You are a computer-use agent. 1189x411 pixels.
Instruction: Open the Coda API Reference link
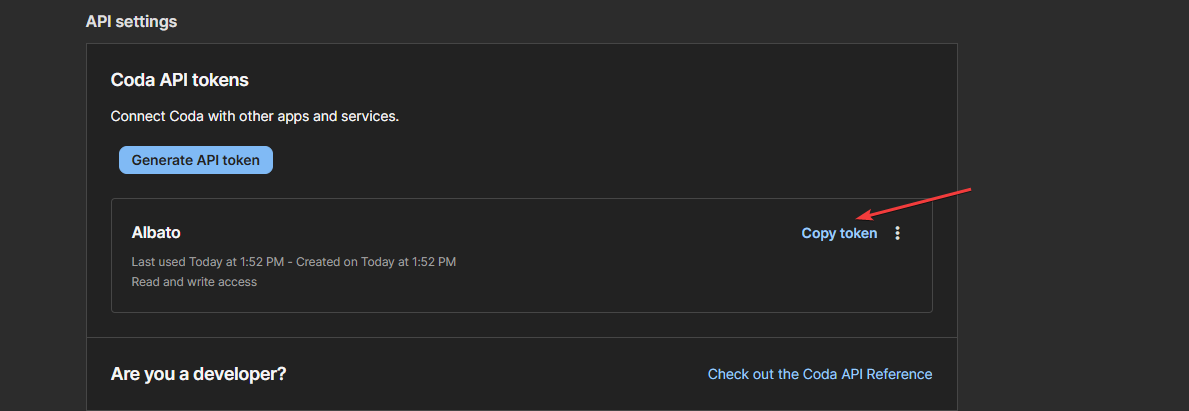820,374
